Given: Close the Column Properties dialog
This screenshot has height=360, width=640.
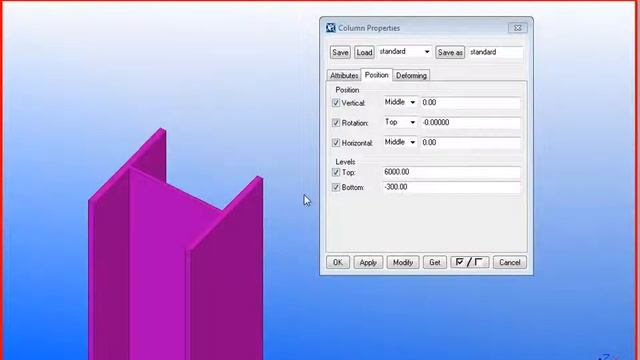Looking at the screenshot, I should pos(518,28).
